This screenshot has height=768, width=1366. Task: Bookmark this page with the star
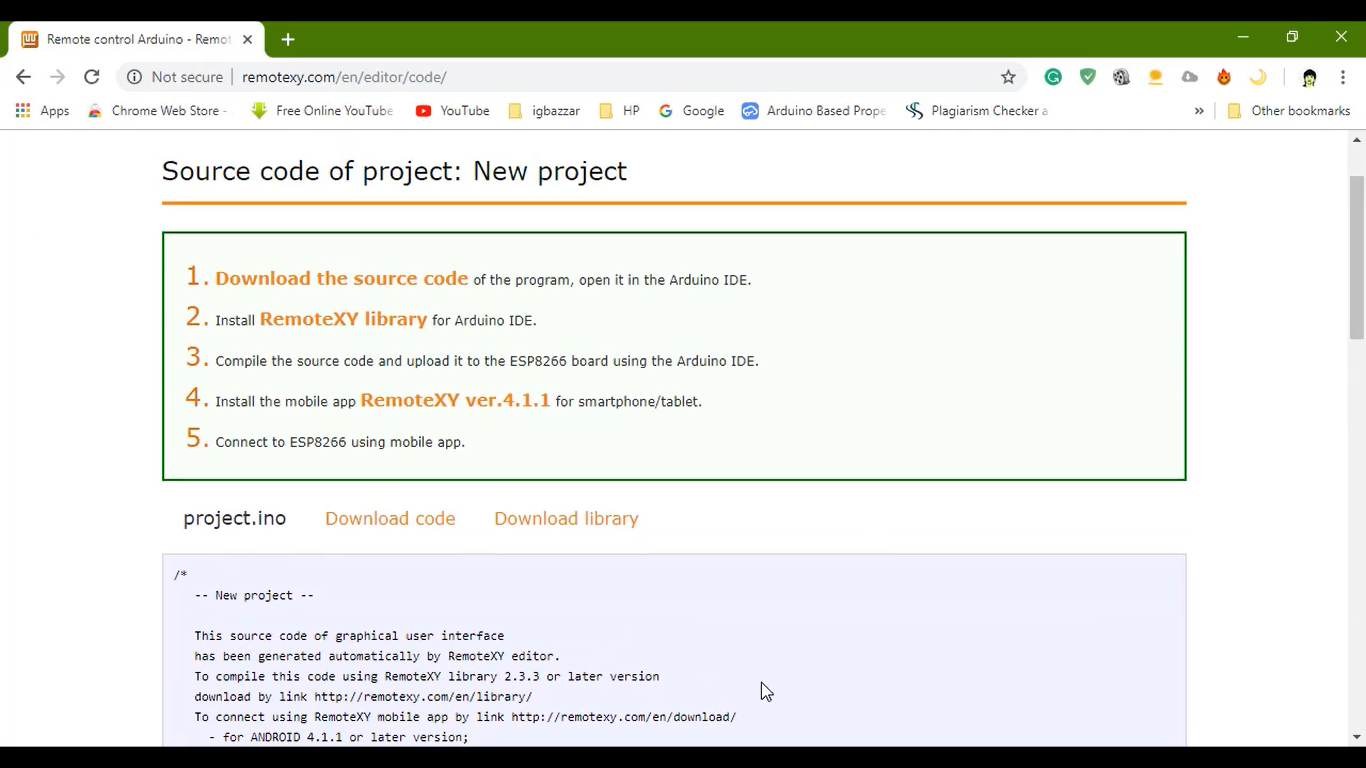[1009, 77]
